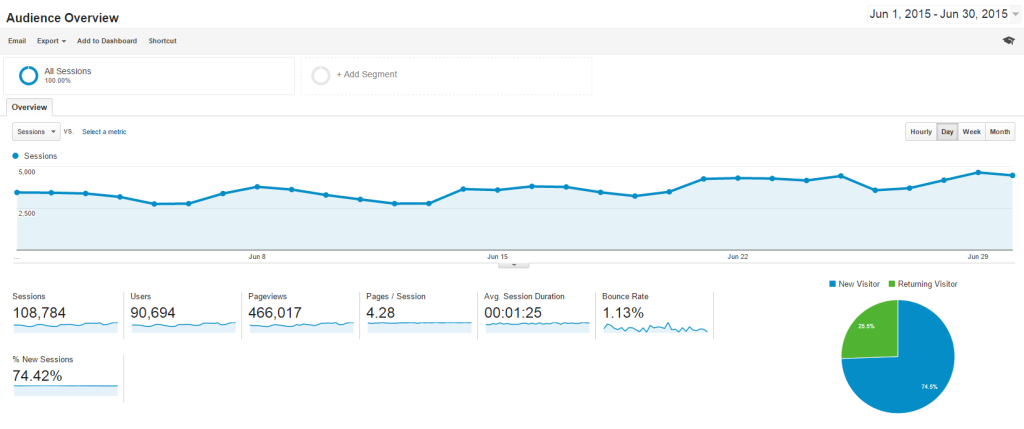This screenshot has height=429, width=1024.
Task: Select the Overview tab
Action: click(29, 107)
